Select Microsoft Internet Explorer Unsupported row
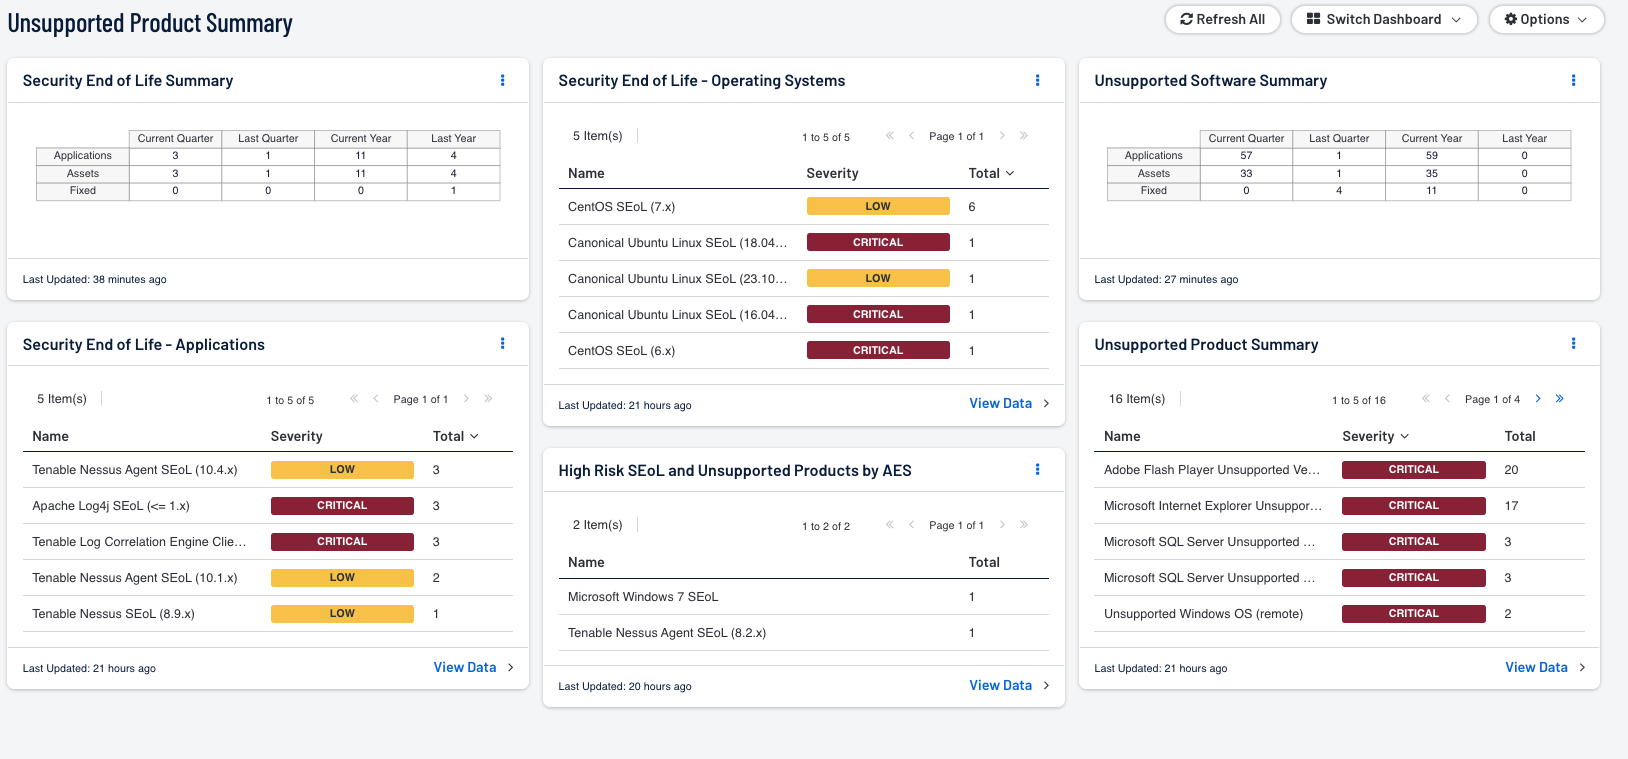1628x759 pixels. tap(1340, 506)
